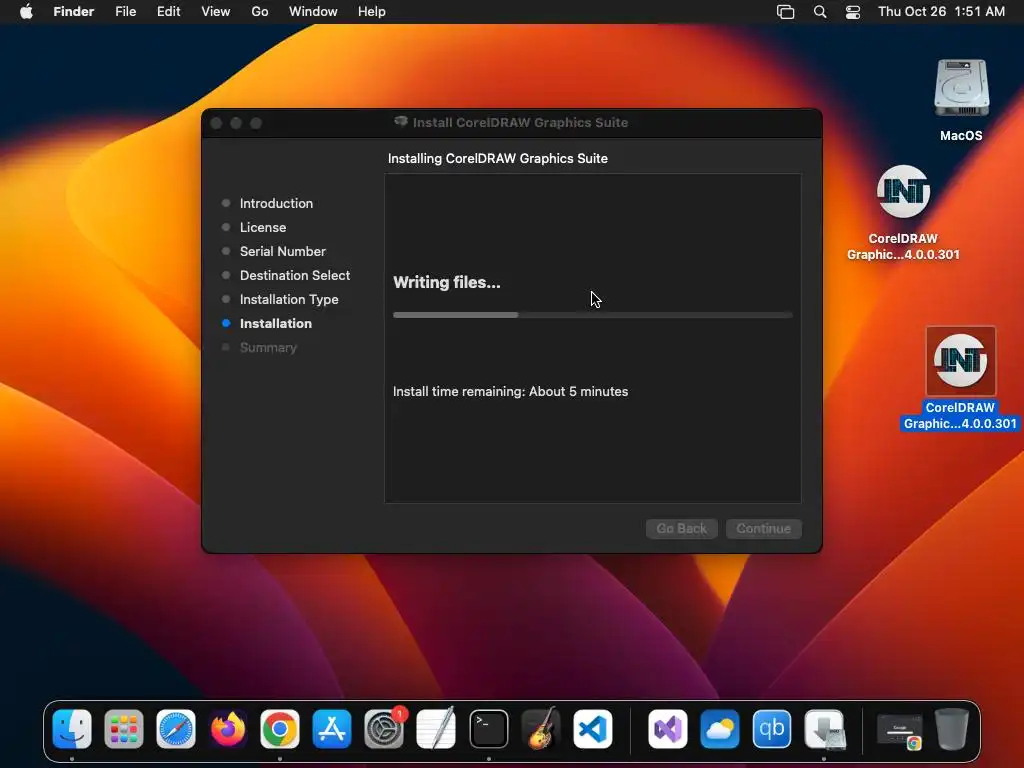Select the Serial Number step
Image resolution: width=1024 pixels, height=768 pixels.
tap(282, 251)
